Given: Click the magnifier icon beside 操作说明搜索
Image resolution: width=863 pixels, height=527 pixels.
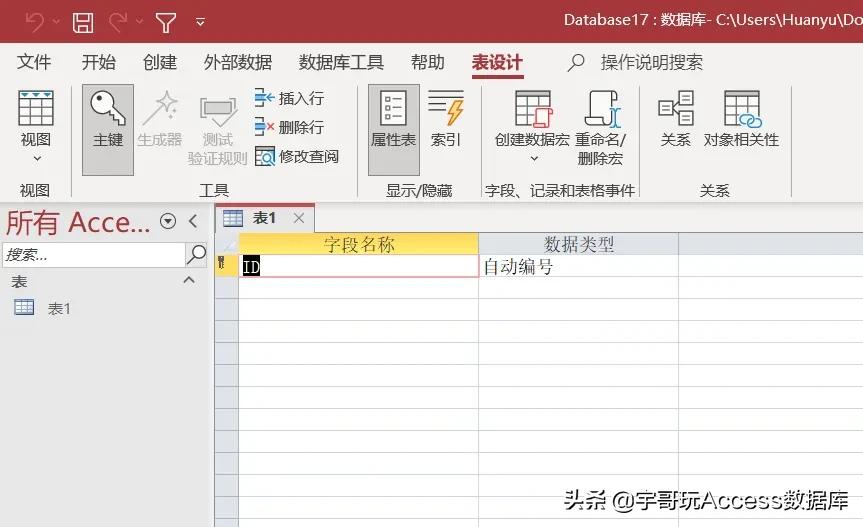Looking at the screenshot, I should coord(576,63).
